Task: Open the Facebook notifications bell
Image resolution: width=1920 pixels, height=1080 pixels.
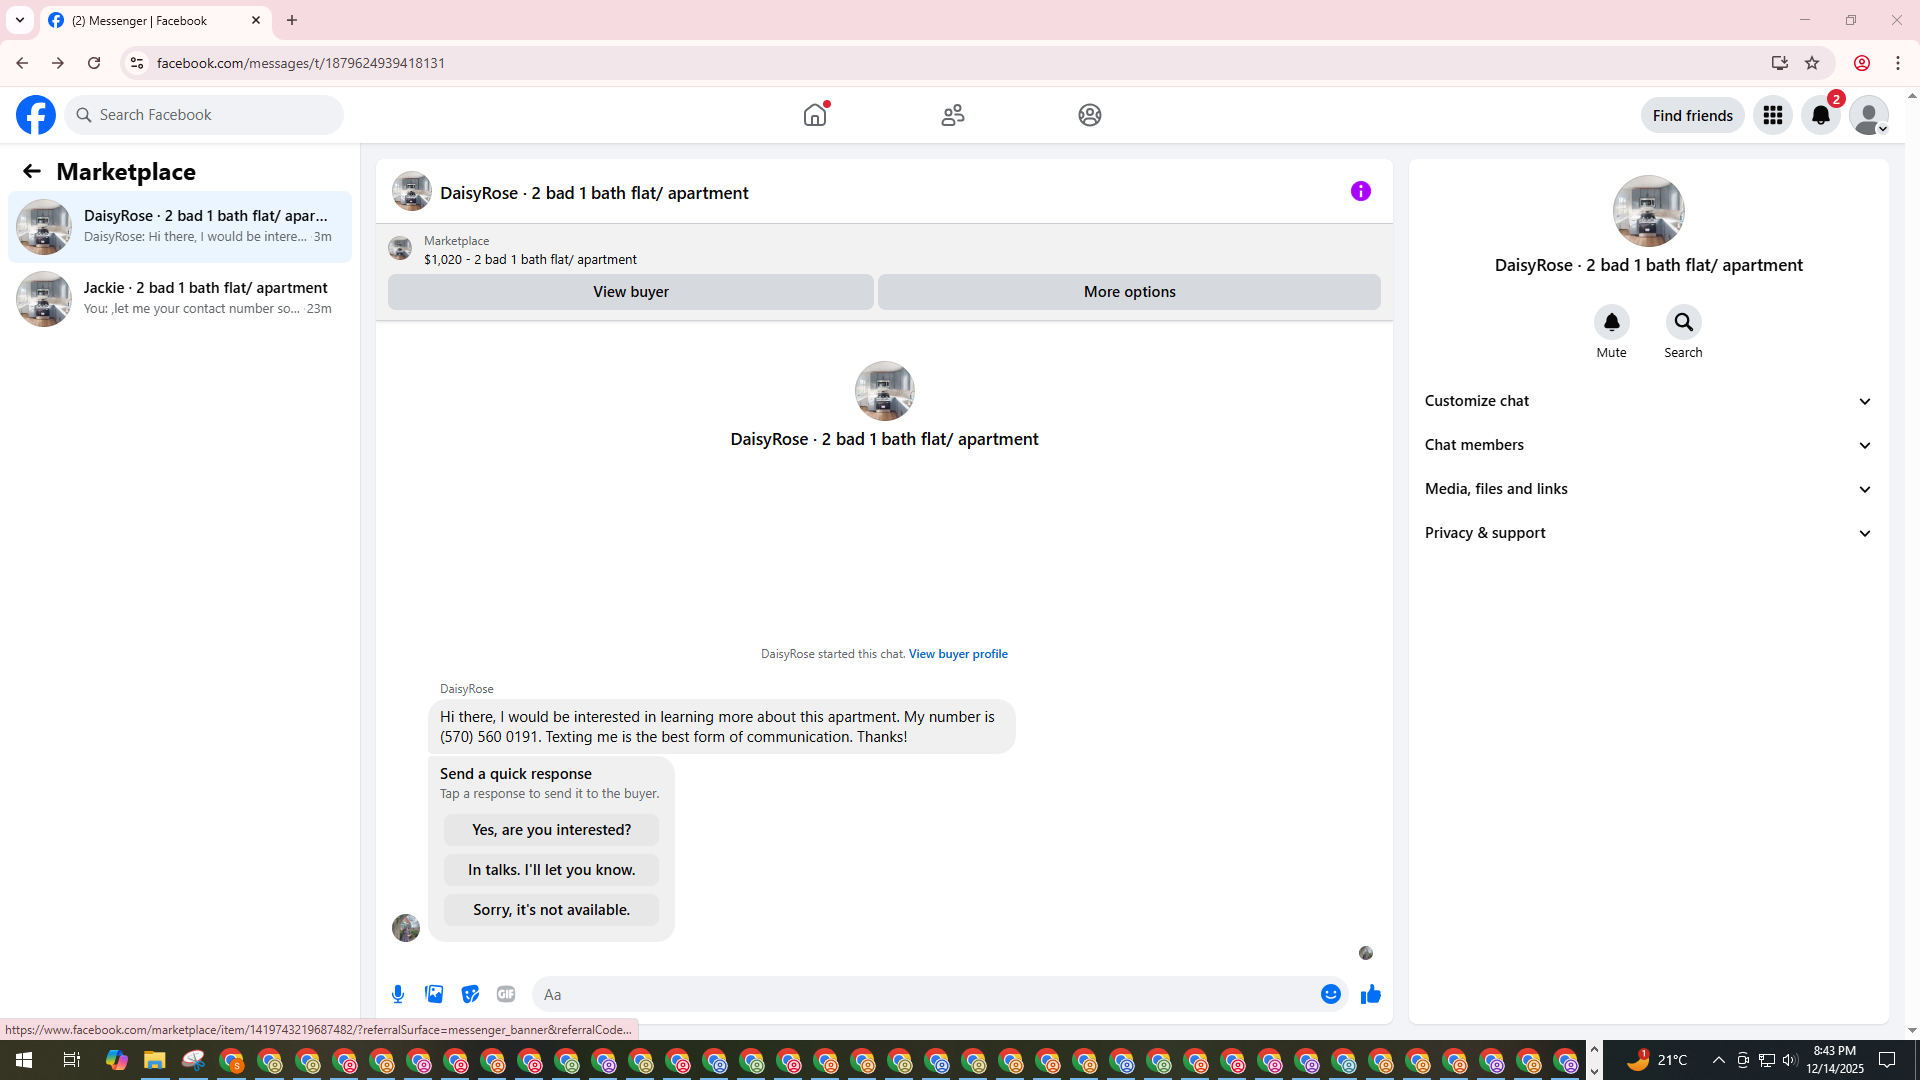Action: coord(1820,115)
